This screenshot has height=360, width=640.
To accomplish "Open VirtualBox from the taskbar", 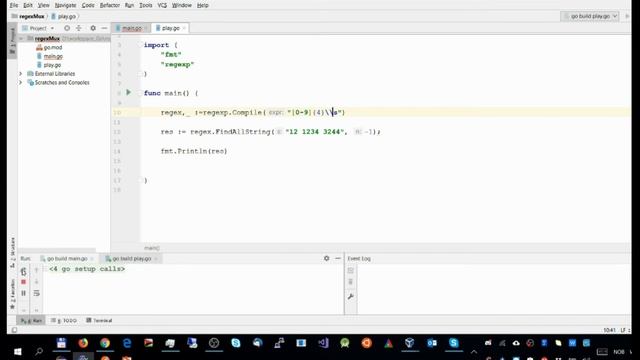I will [410, 343].
